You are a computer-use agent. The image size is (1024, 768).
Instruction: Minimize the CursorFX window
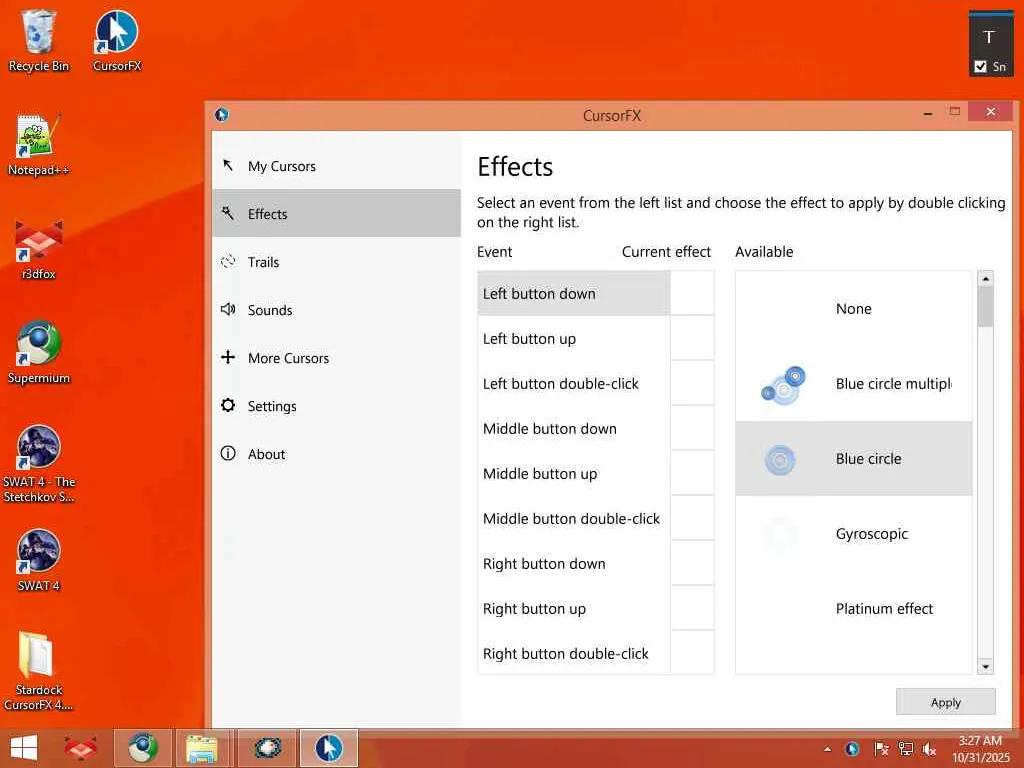[927, 114]
